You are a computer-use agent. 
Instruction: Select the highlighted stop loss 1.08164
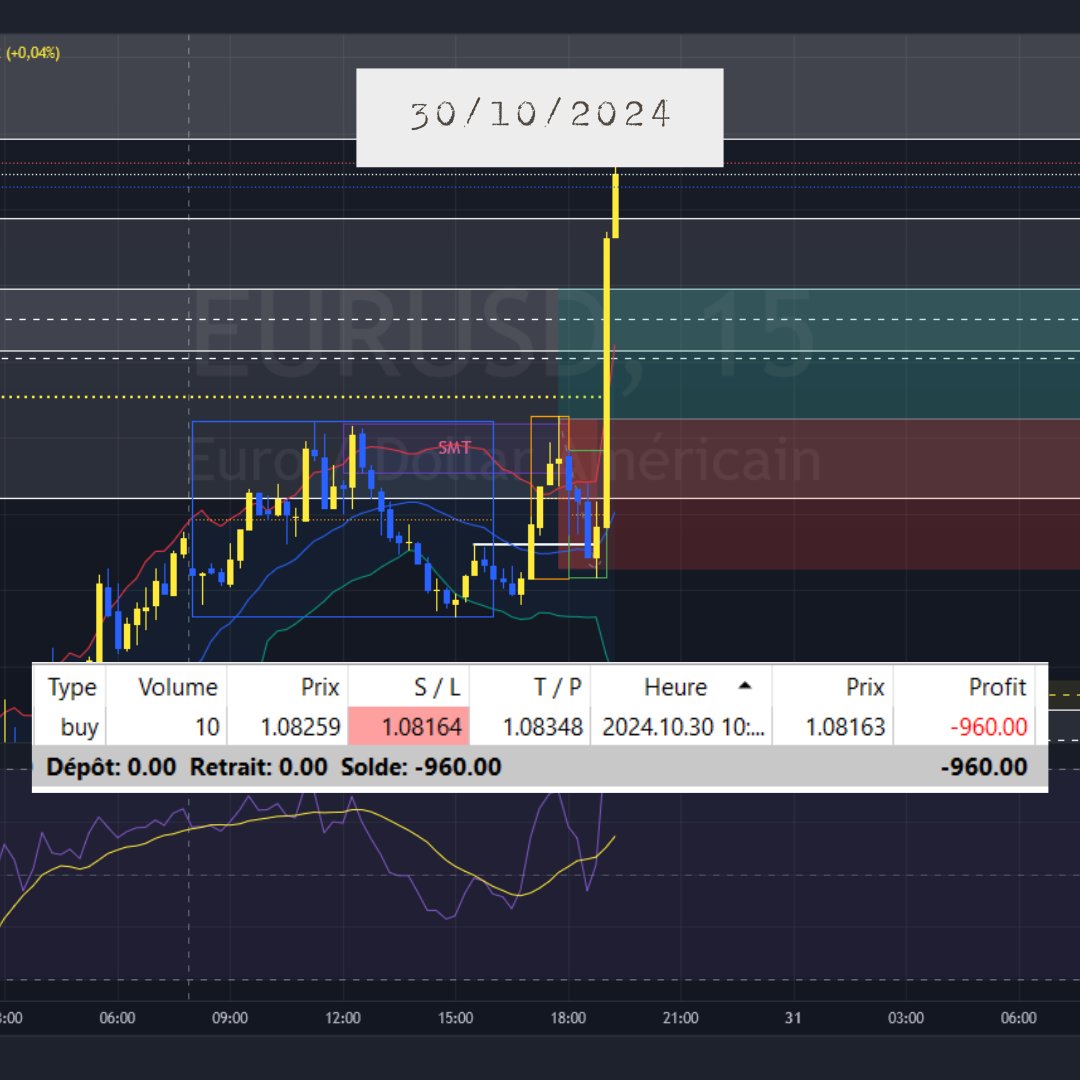[x=409, y=727]
